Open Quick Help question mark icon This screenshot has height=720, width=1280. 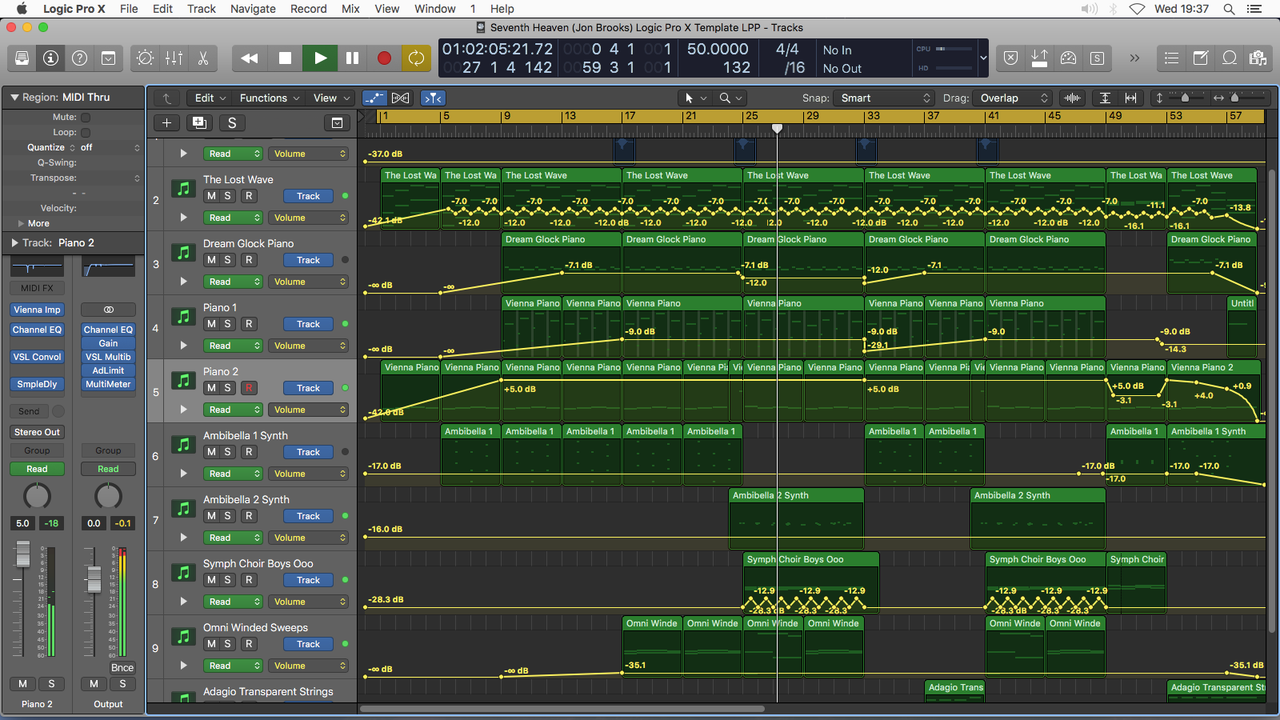pyautogui.click(x=79, y=58)
